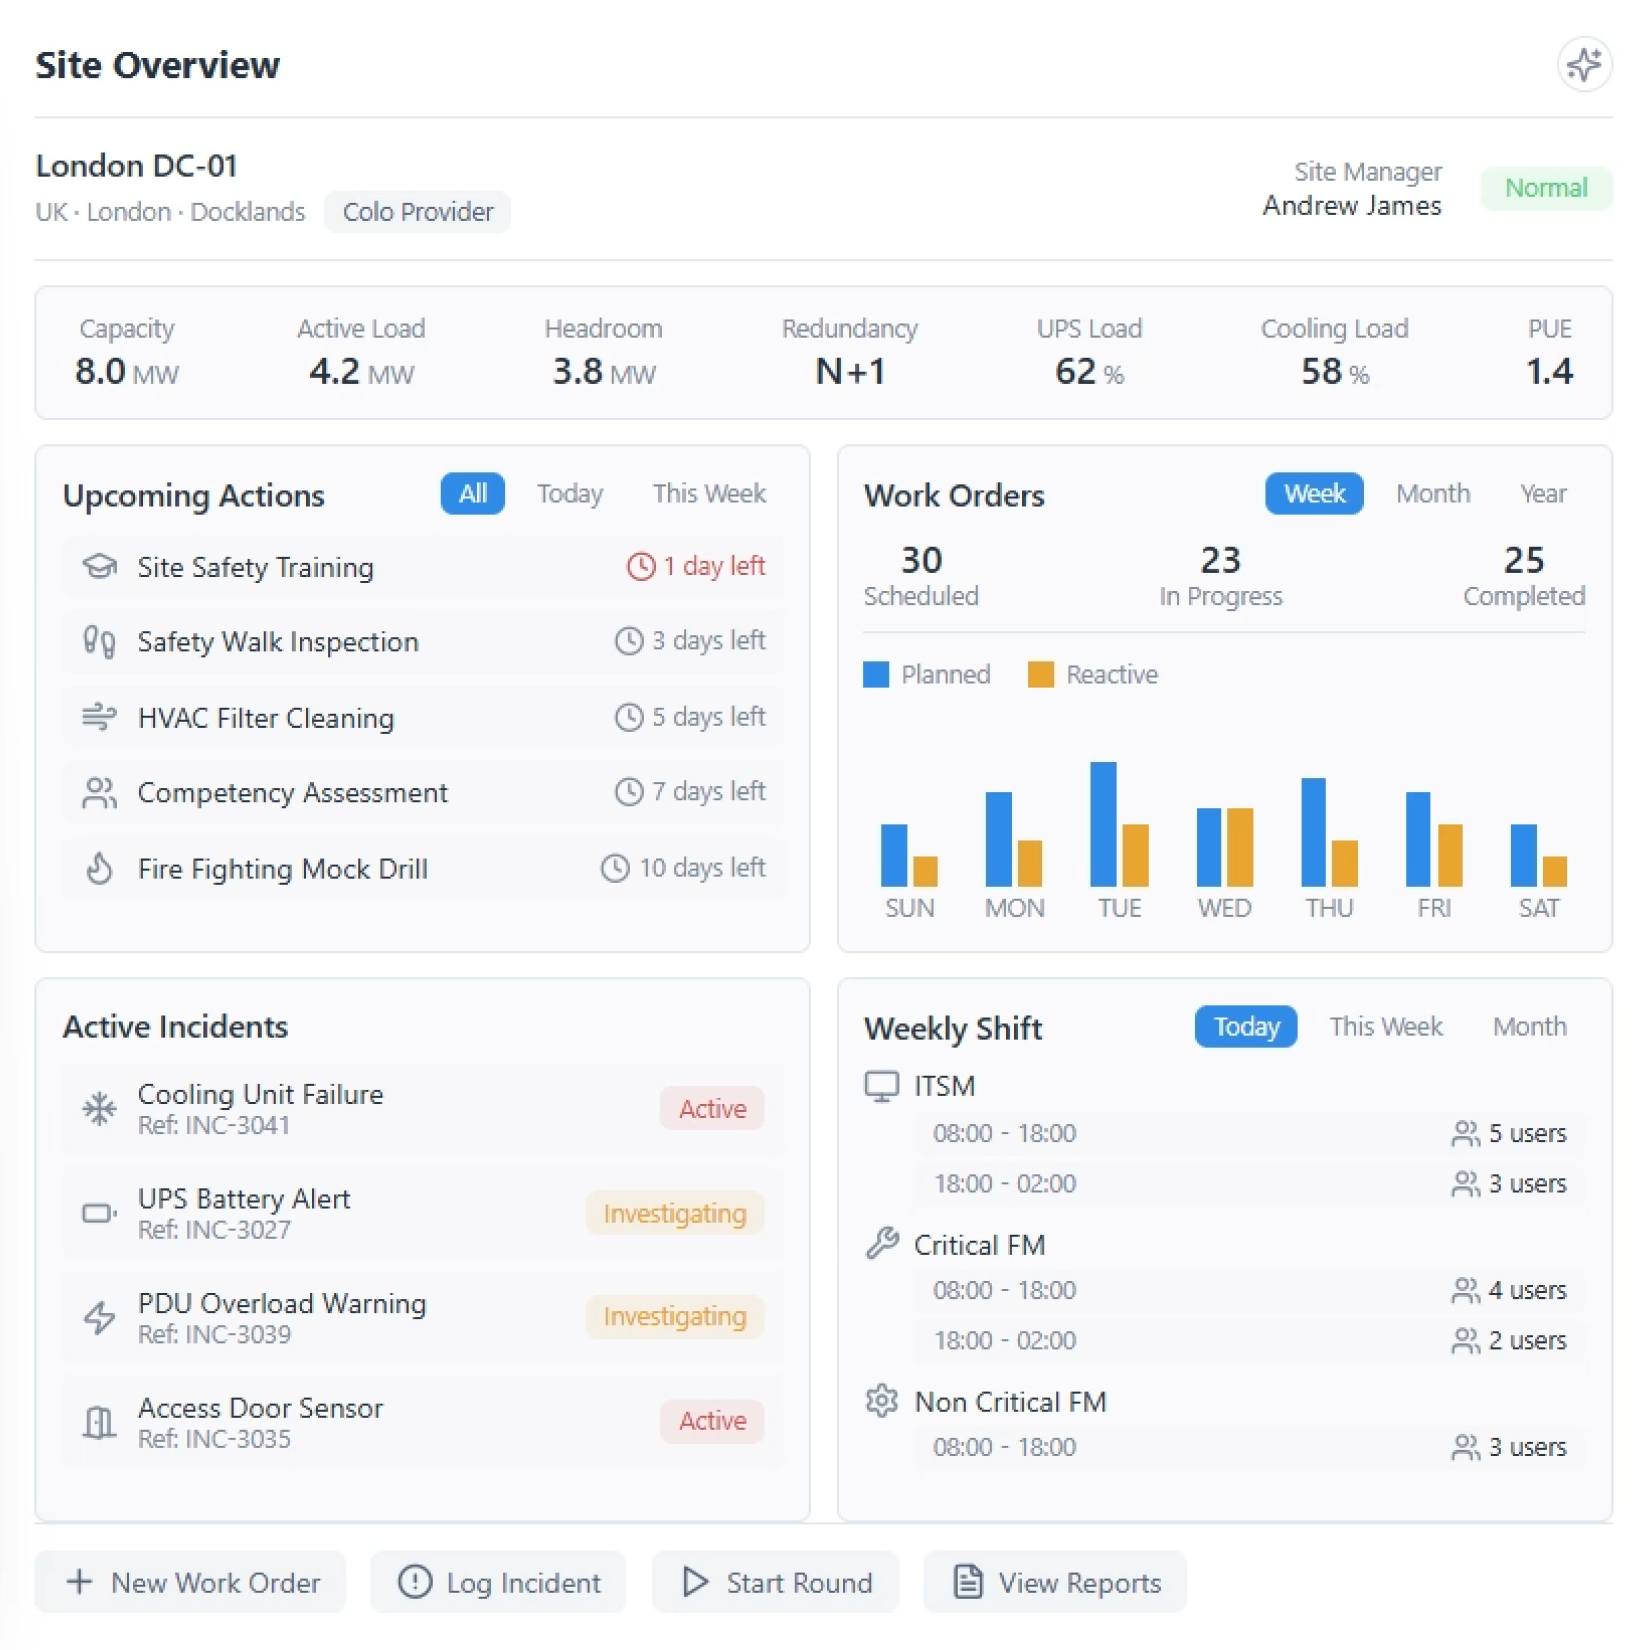
Task: Click the battery icon for UPS Battery Alert
Action: [99, 1213]
